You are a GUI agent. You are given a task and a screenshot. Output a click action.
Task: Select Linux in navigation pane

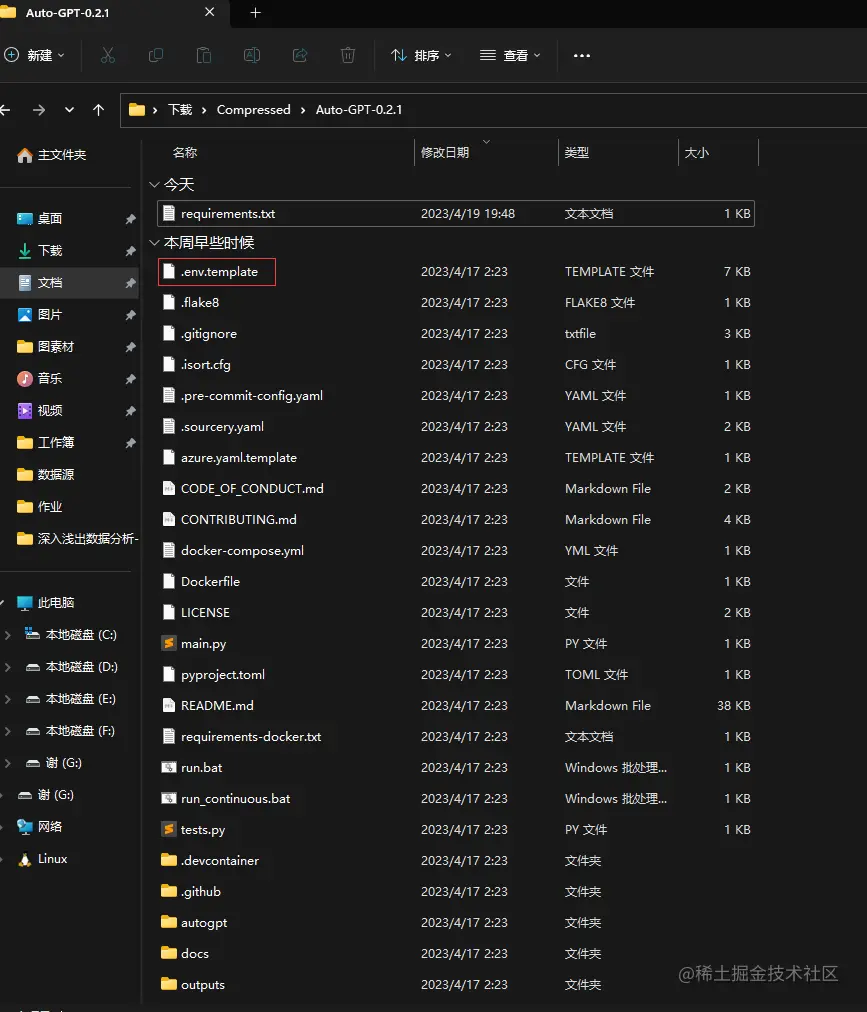pyautogui.click(x=43, y=859)
